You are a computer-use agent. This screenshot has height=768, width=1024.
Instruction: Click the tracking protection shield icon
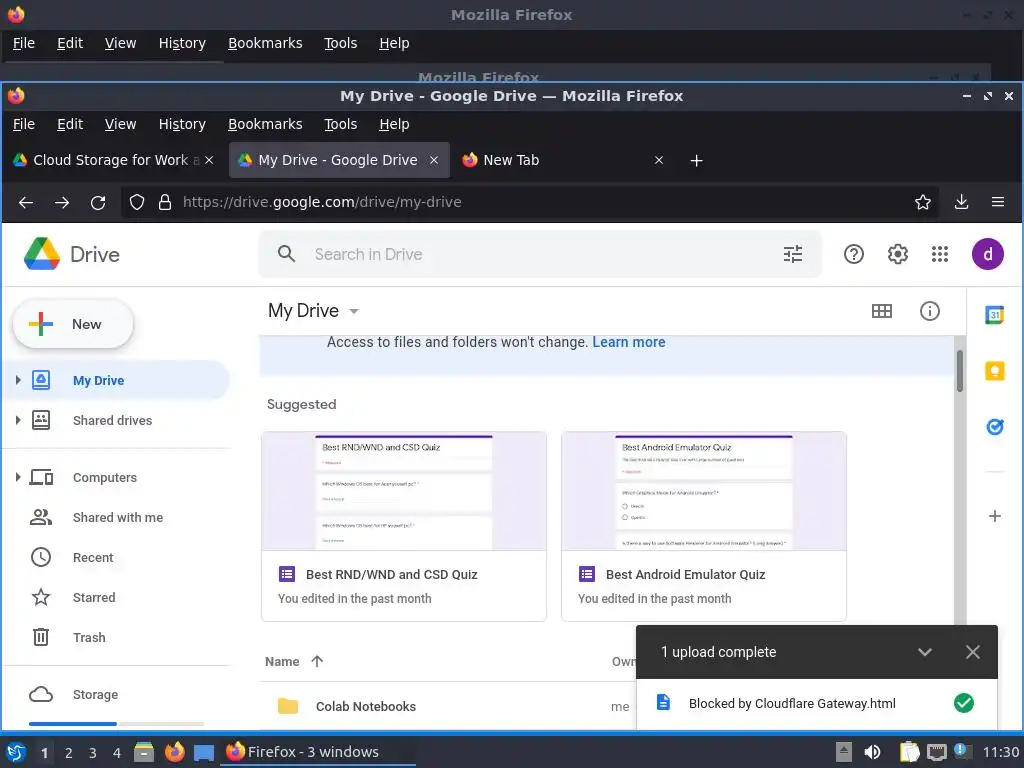[136, 202]
